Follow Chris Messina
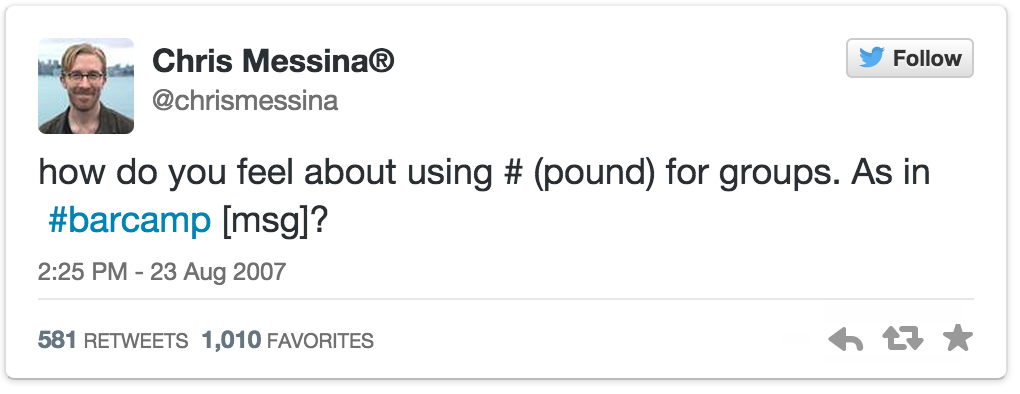This screenshot has width=1020, height=394. coord(909,58)
